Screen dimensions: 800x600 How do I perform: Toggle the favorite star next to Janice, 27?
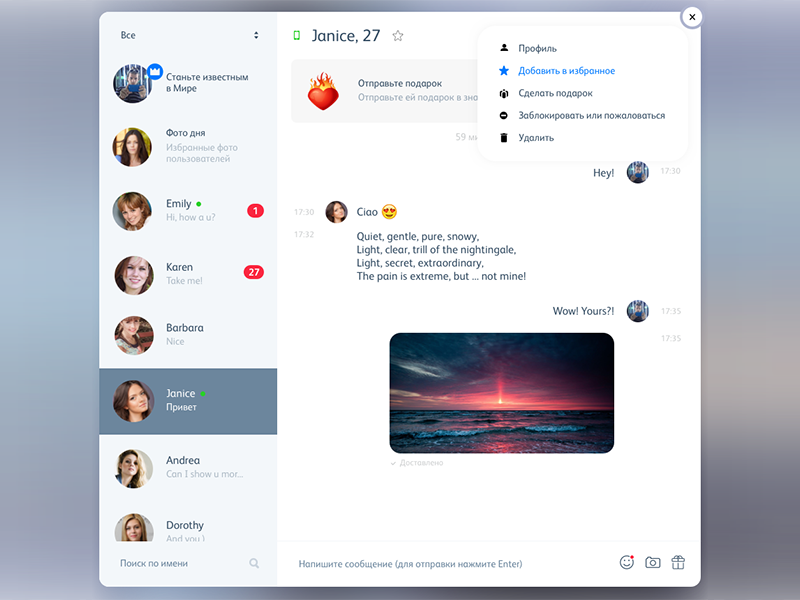[x=397, y=35]
